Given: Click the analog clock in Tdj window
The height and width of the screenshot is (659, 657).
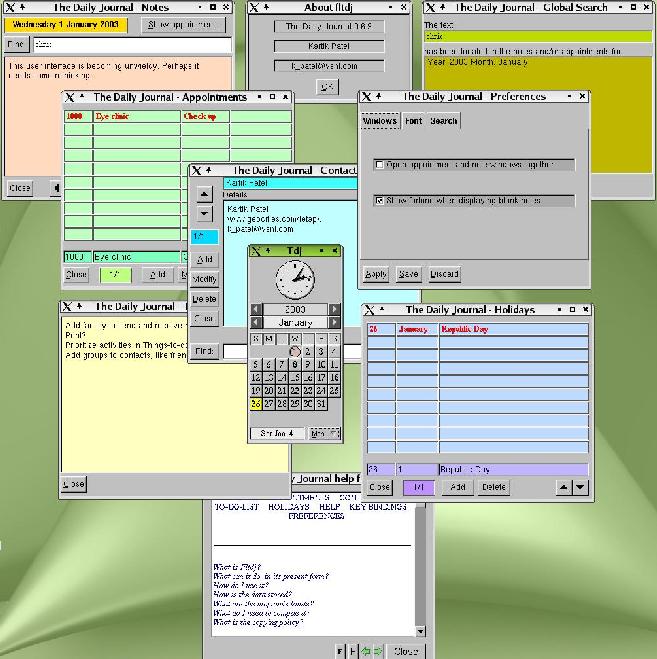Looking at the screenshot, I should tap(294, 279).
